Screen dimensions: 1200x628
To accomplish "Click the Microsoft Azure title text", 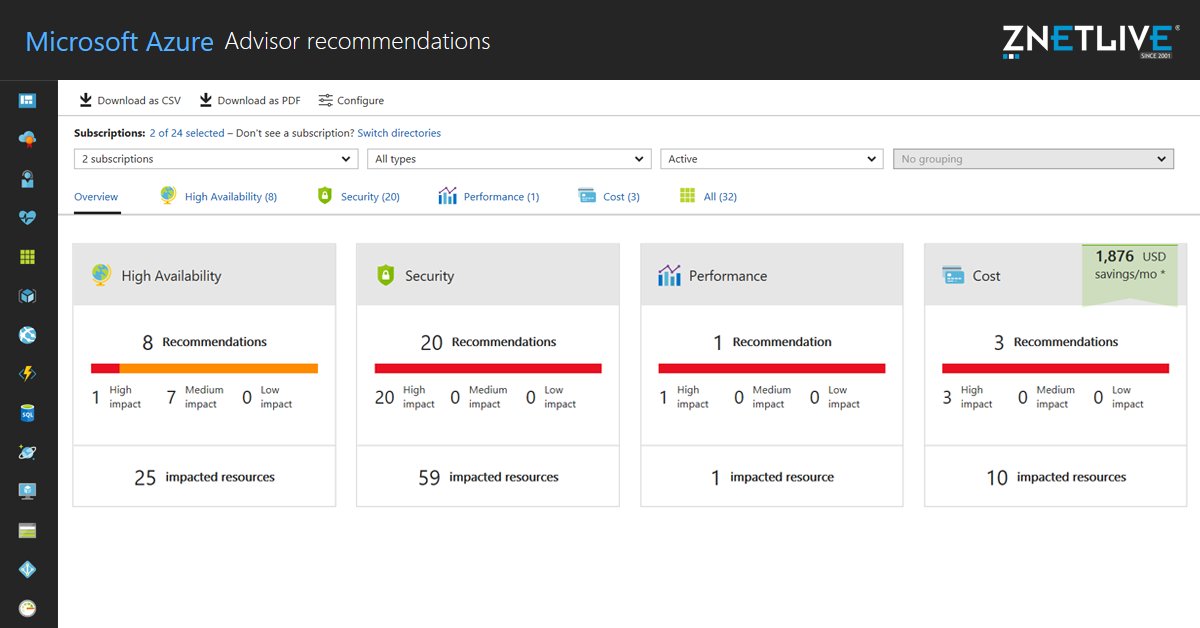I will coord(119,42).
